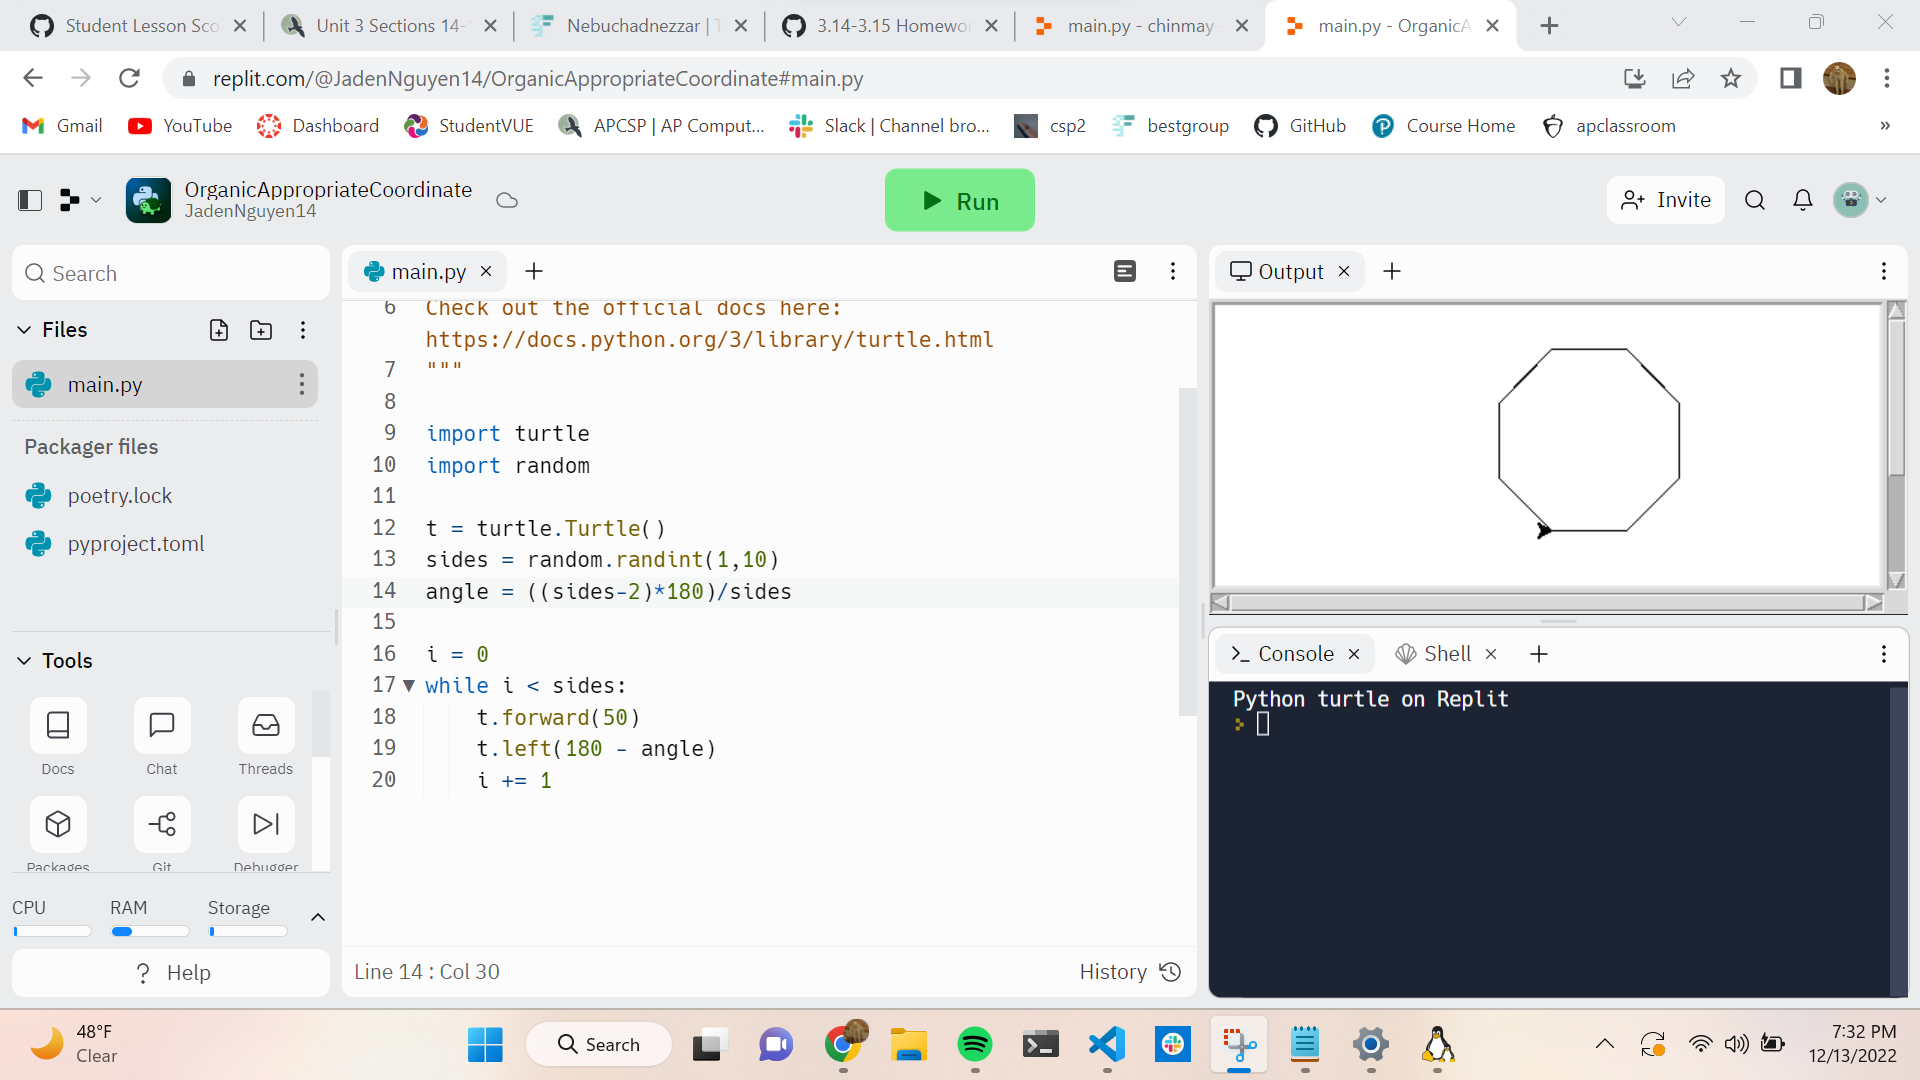Switch to 3.14-3.15 Homework browser tab

point(891,26)
